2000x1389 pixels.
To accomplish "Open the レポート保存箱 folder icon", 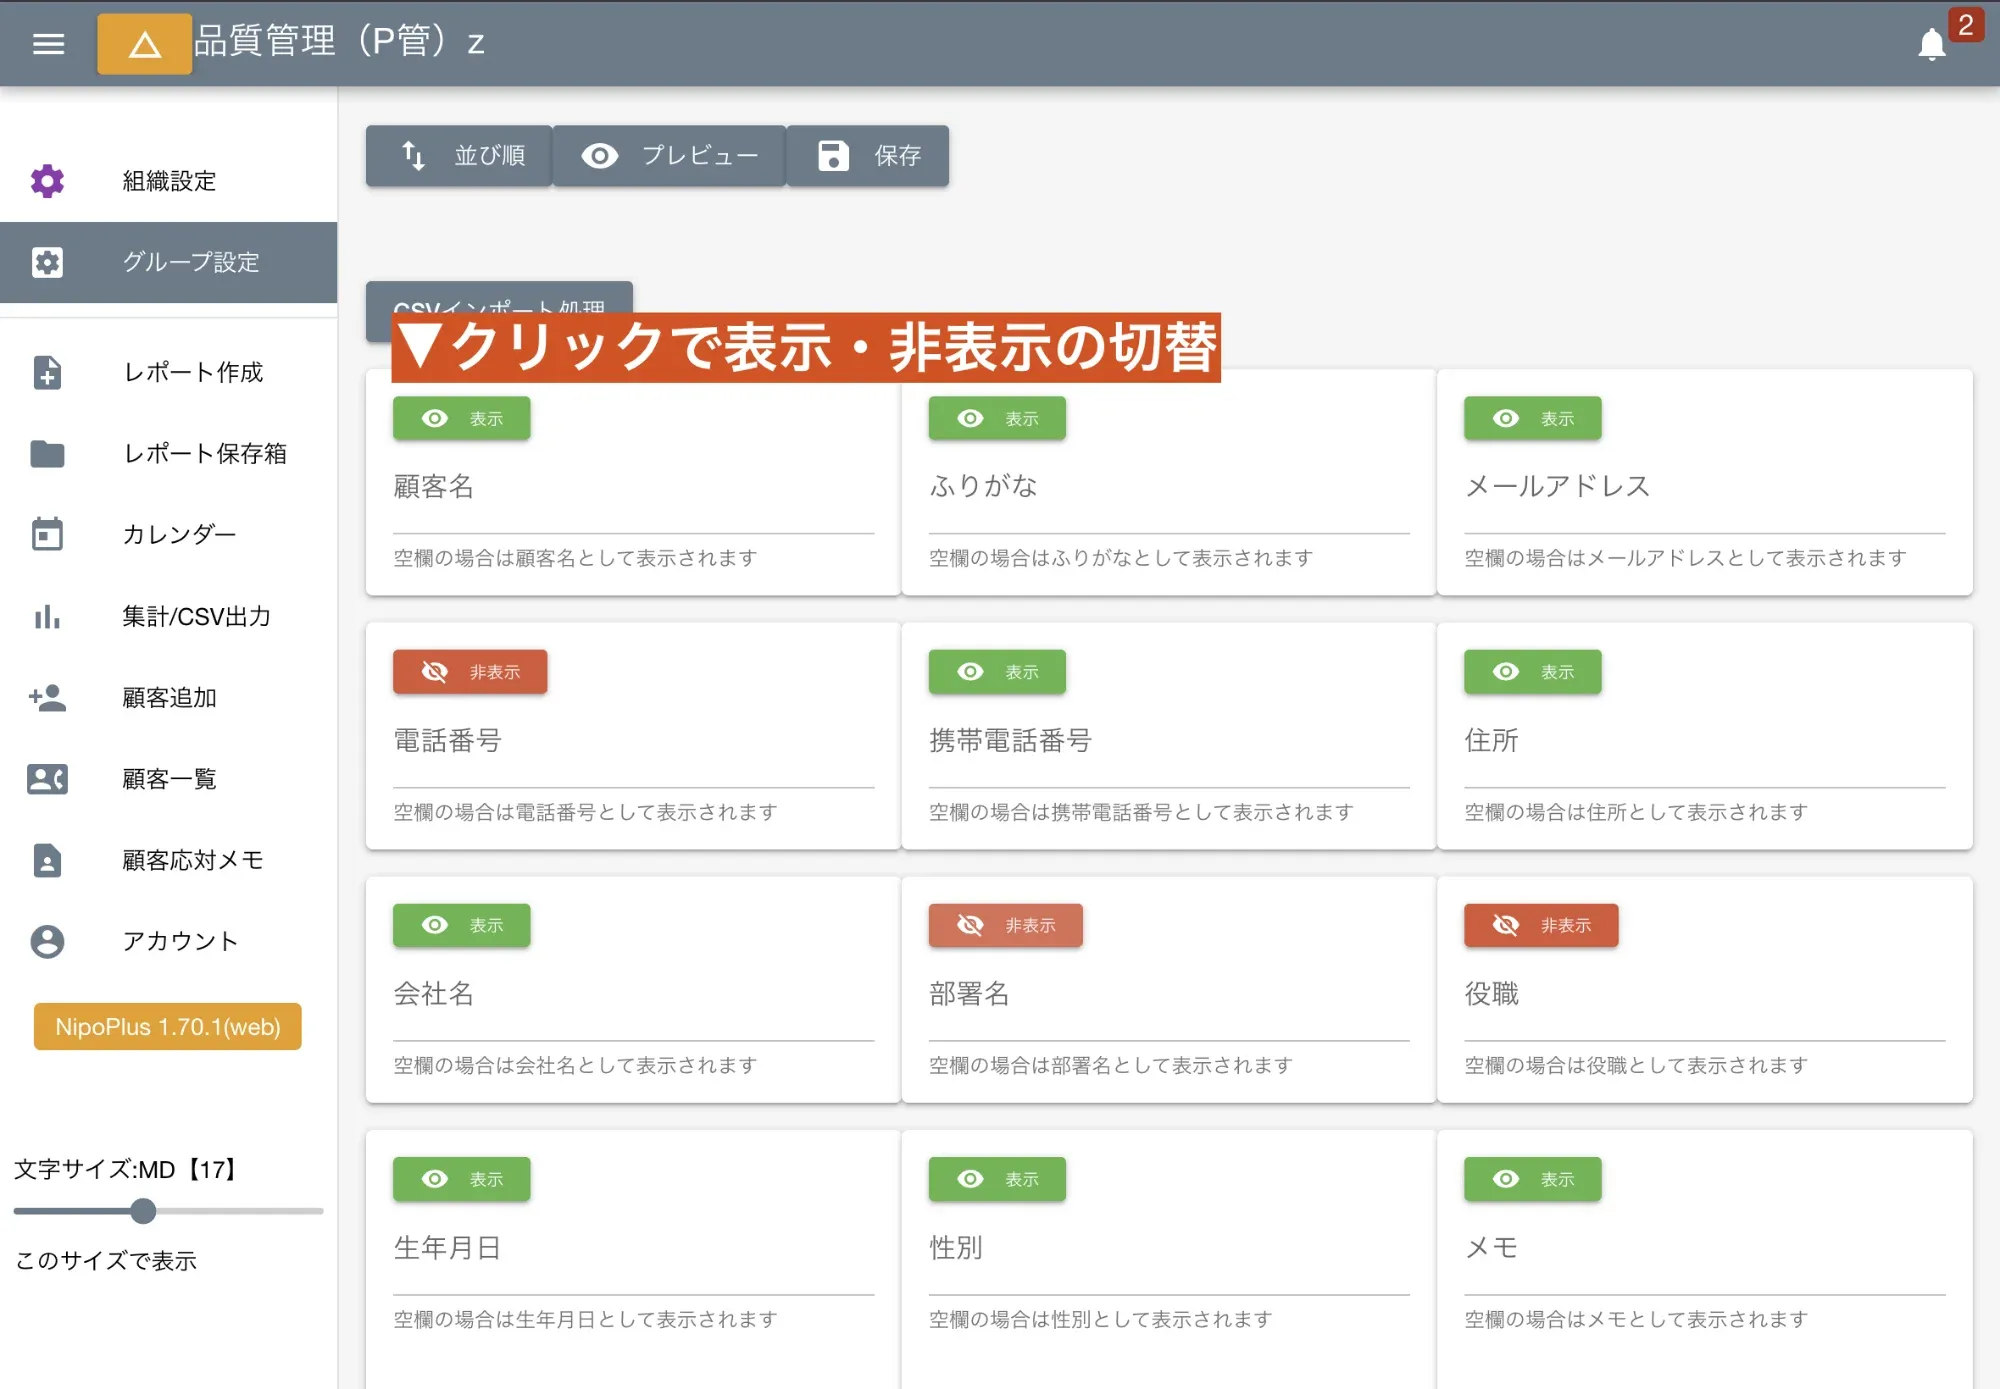I will (47, 454).
